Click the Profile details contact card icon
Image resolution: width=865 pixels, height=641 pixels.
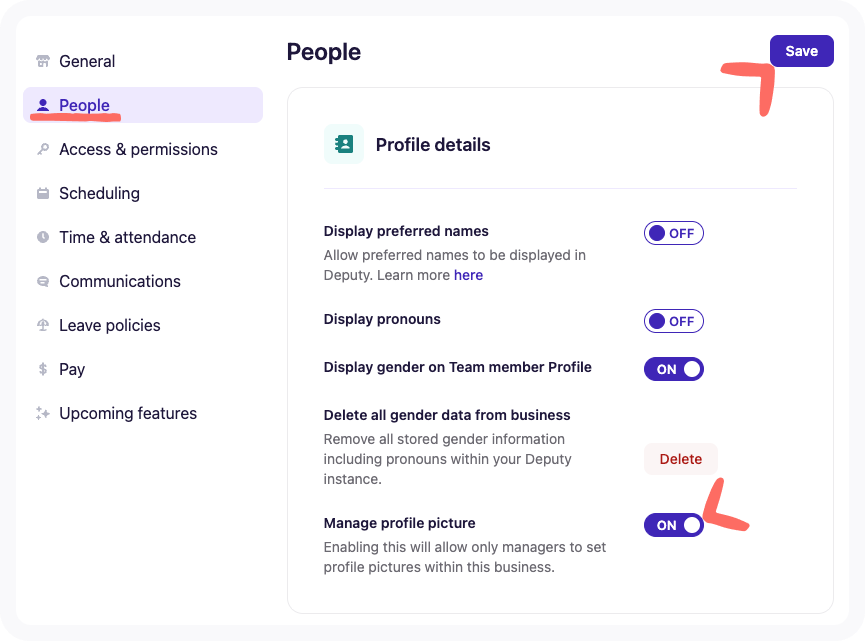[344, 143]
